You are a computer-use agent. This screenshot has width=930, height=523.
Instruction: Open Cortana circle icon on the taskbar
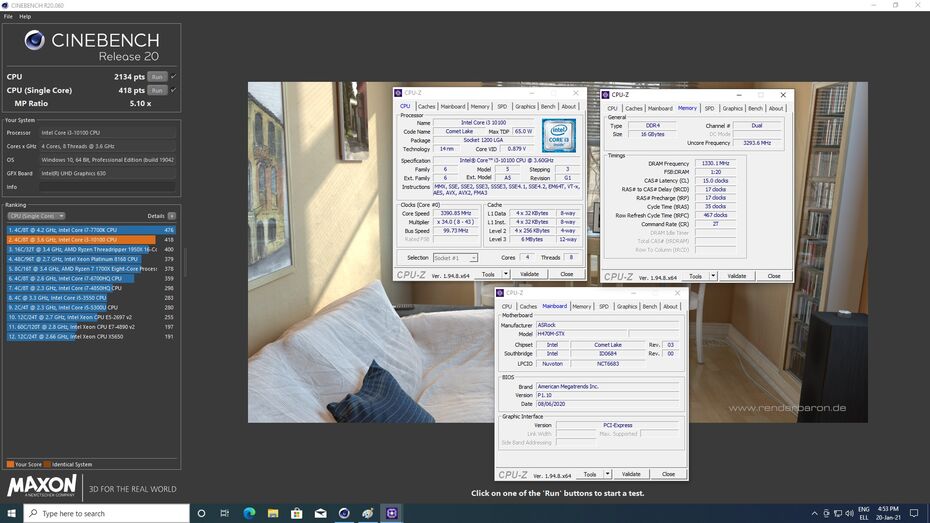pyautogui.click(x=201, y=514)
